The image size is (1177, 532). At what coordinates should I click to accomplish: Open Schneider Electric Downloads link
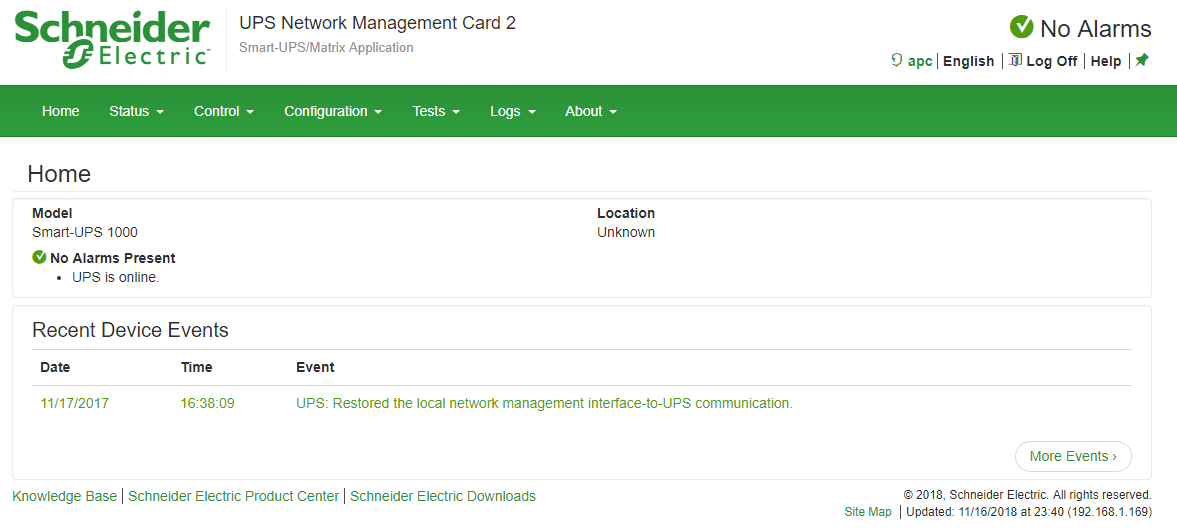(443, 496)
